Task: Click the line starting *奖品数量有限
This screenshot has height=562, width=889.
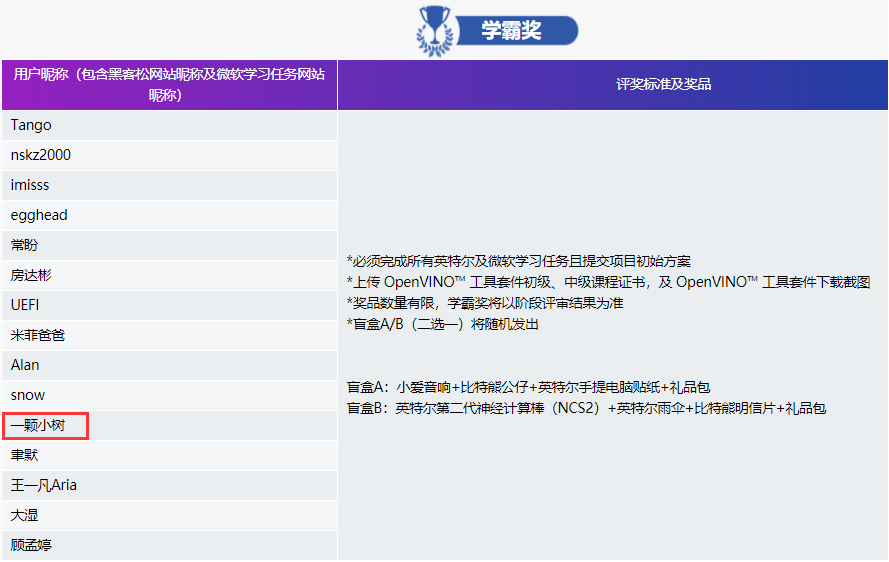Action: (x=485, y=303)
